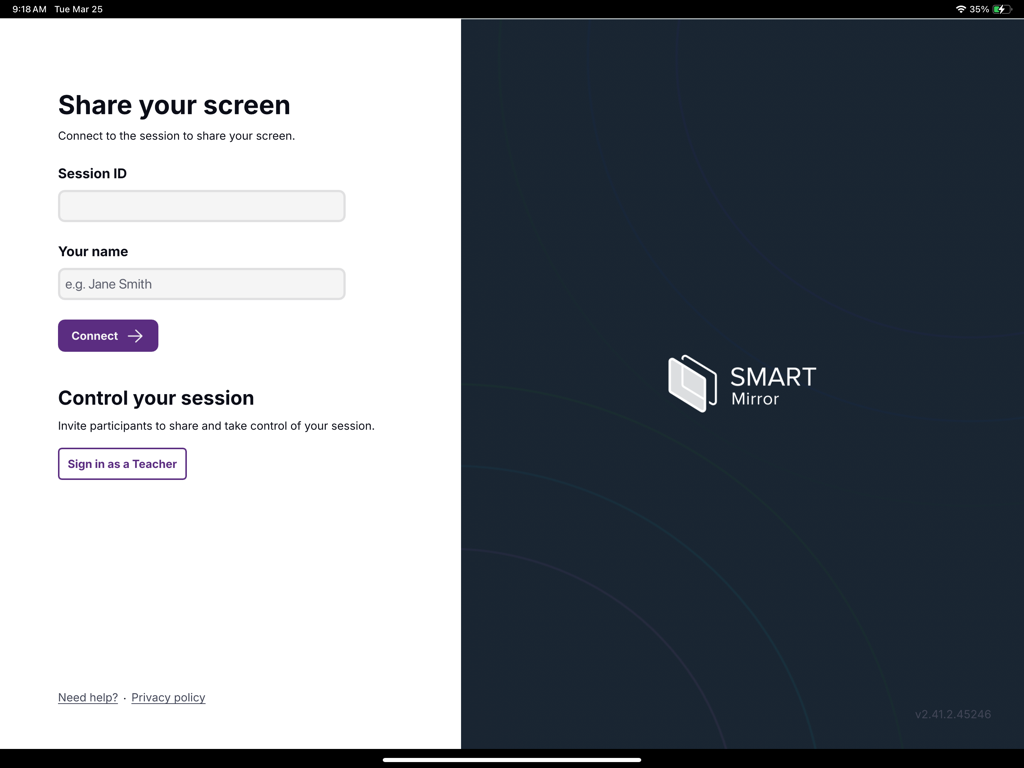Click the Share your screen heading
Screen dimensions: 1024x768
click(174, 105)
